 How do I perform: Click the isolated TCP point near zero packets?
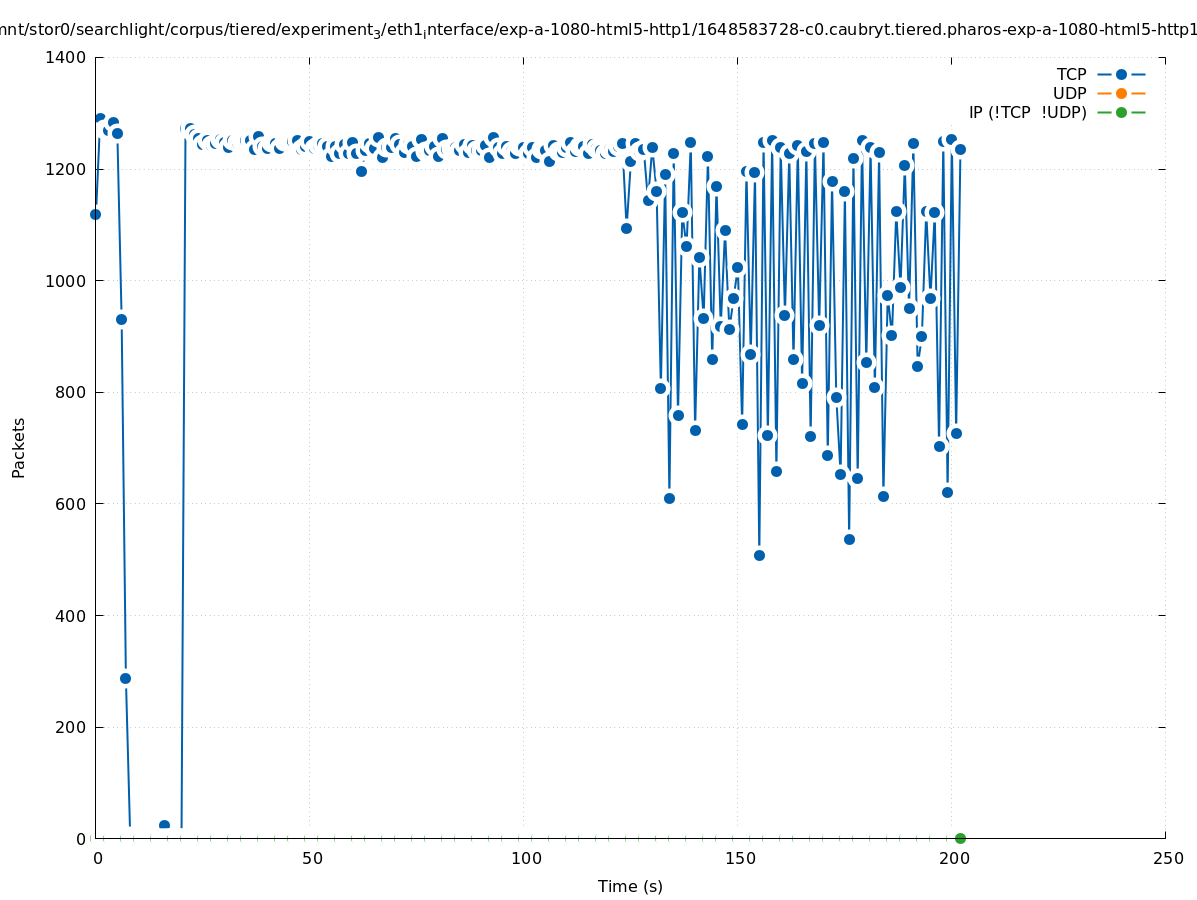point(164,825)
